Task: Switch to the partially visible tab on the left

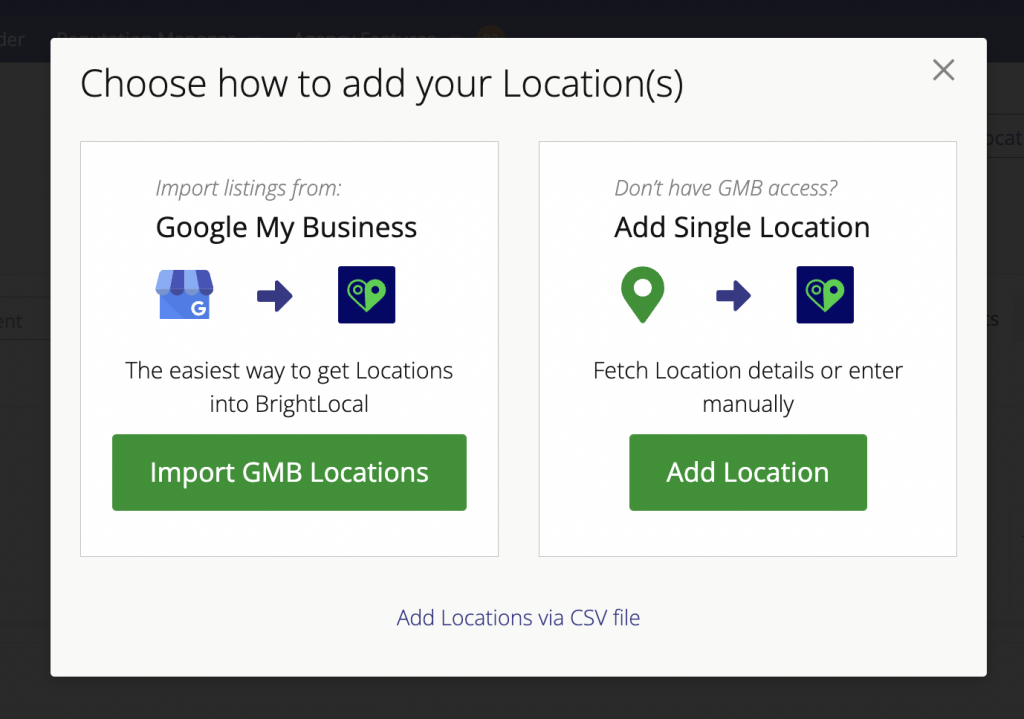Action: click(x=11, y=320)
